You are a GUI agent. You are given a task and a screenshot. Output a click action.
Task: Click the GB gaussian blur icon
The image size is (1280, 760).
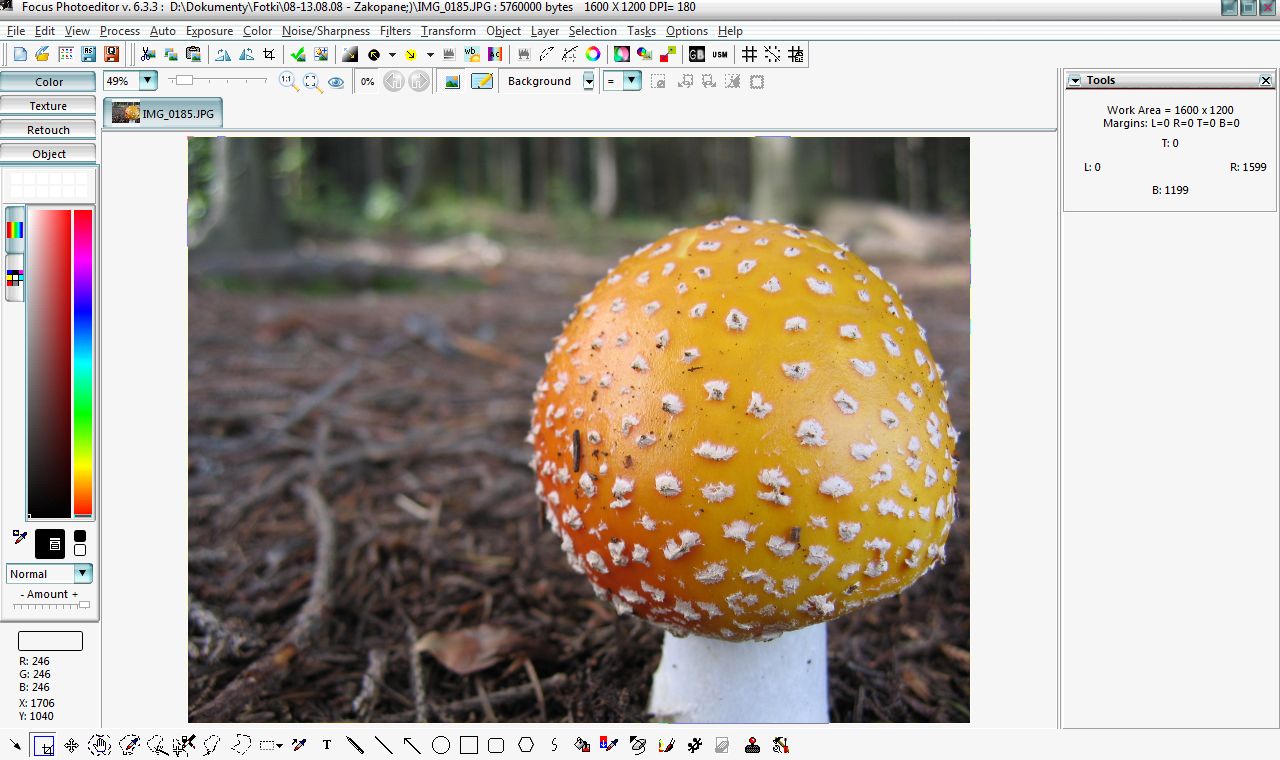coord(696,54)
